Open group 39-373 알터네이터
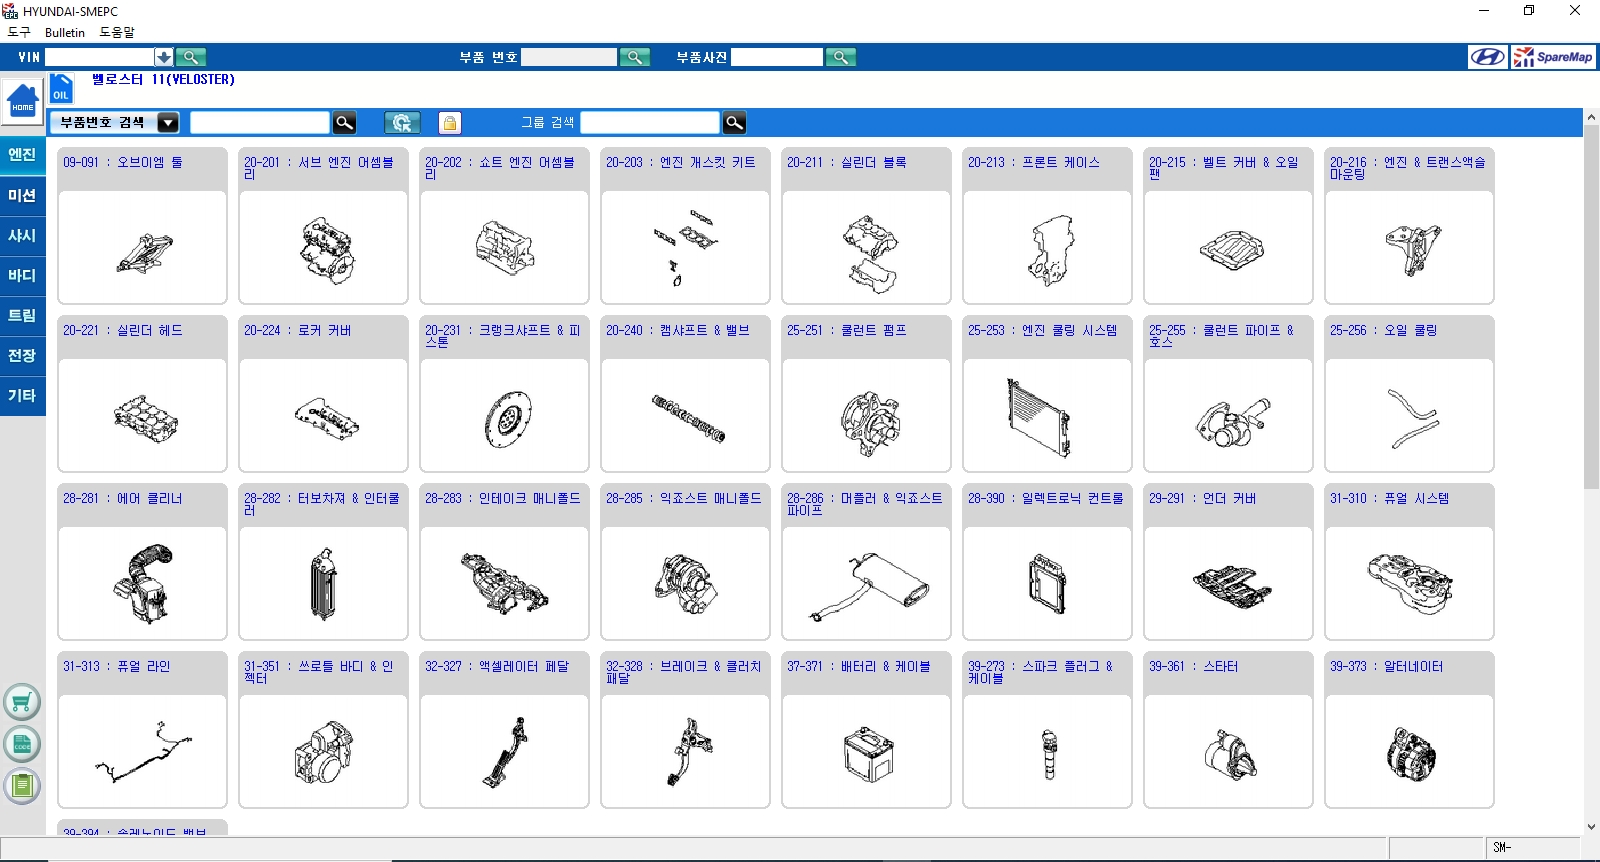 tap(1409, 730)
